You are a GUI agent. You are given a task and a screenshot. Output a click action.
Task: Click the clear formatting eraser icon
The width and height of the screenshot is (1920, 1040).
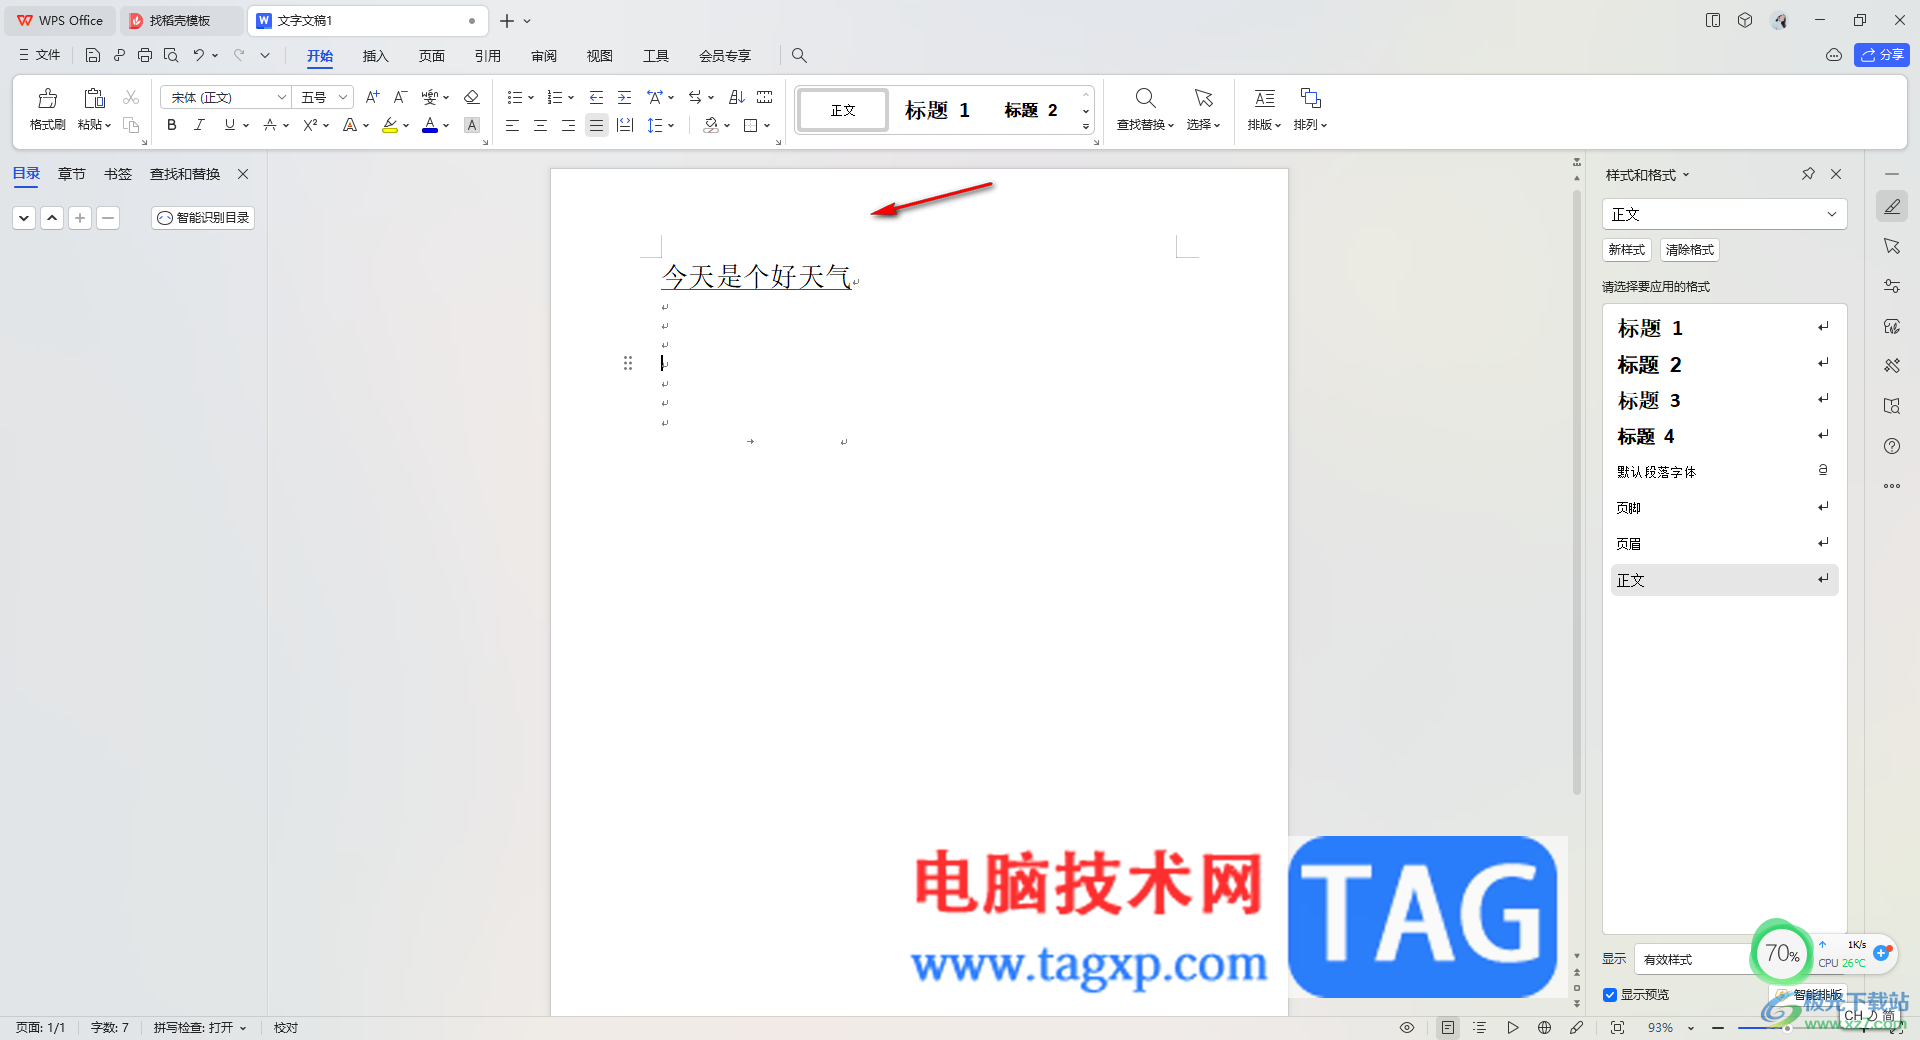tap(472, 97)
